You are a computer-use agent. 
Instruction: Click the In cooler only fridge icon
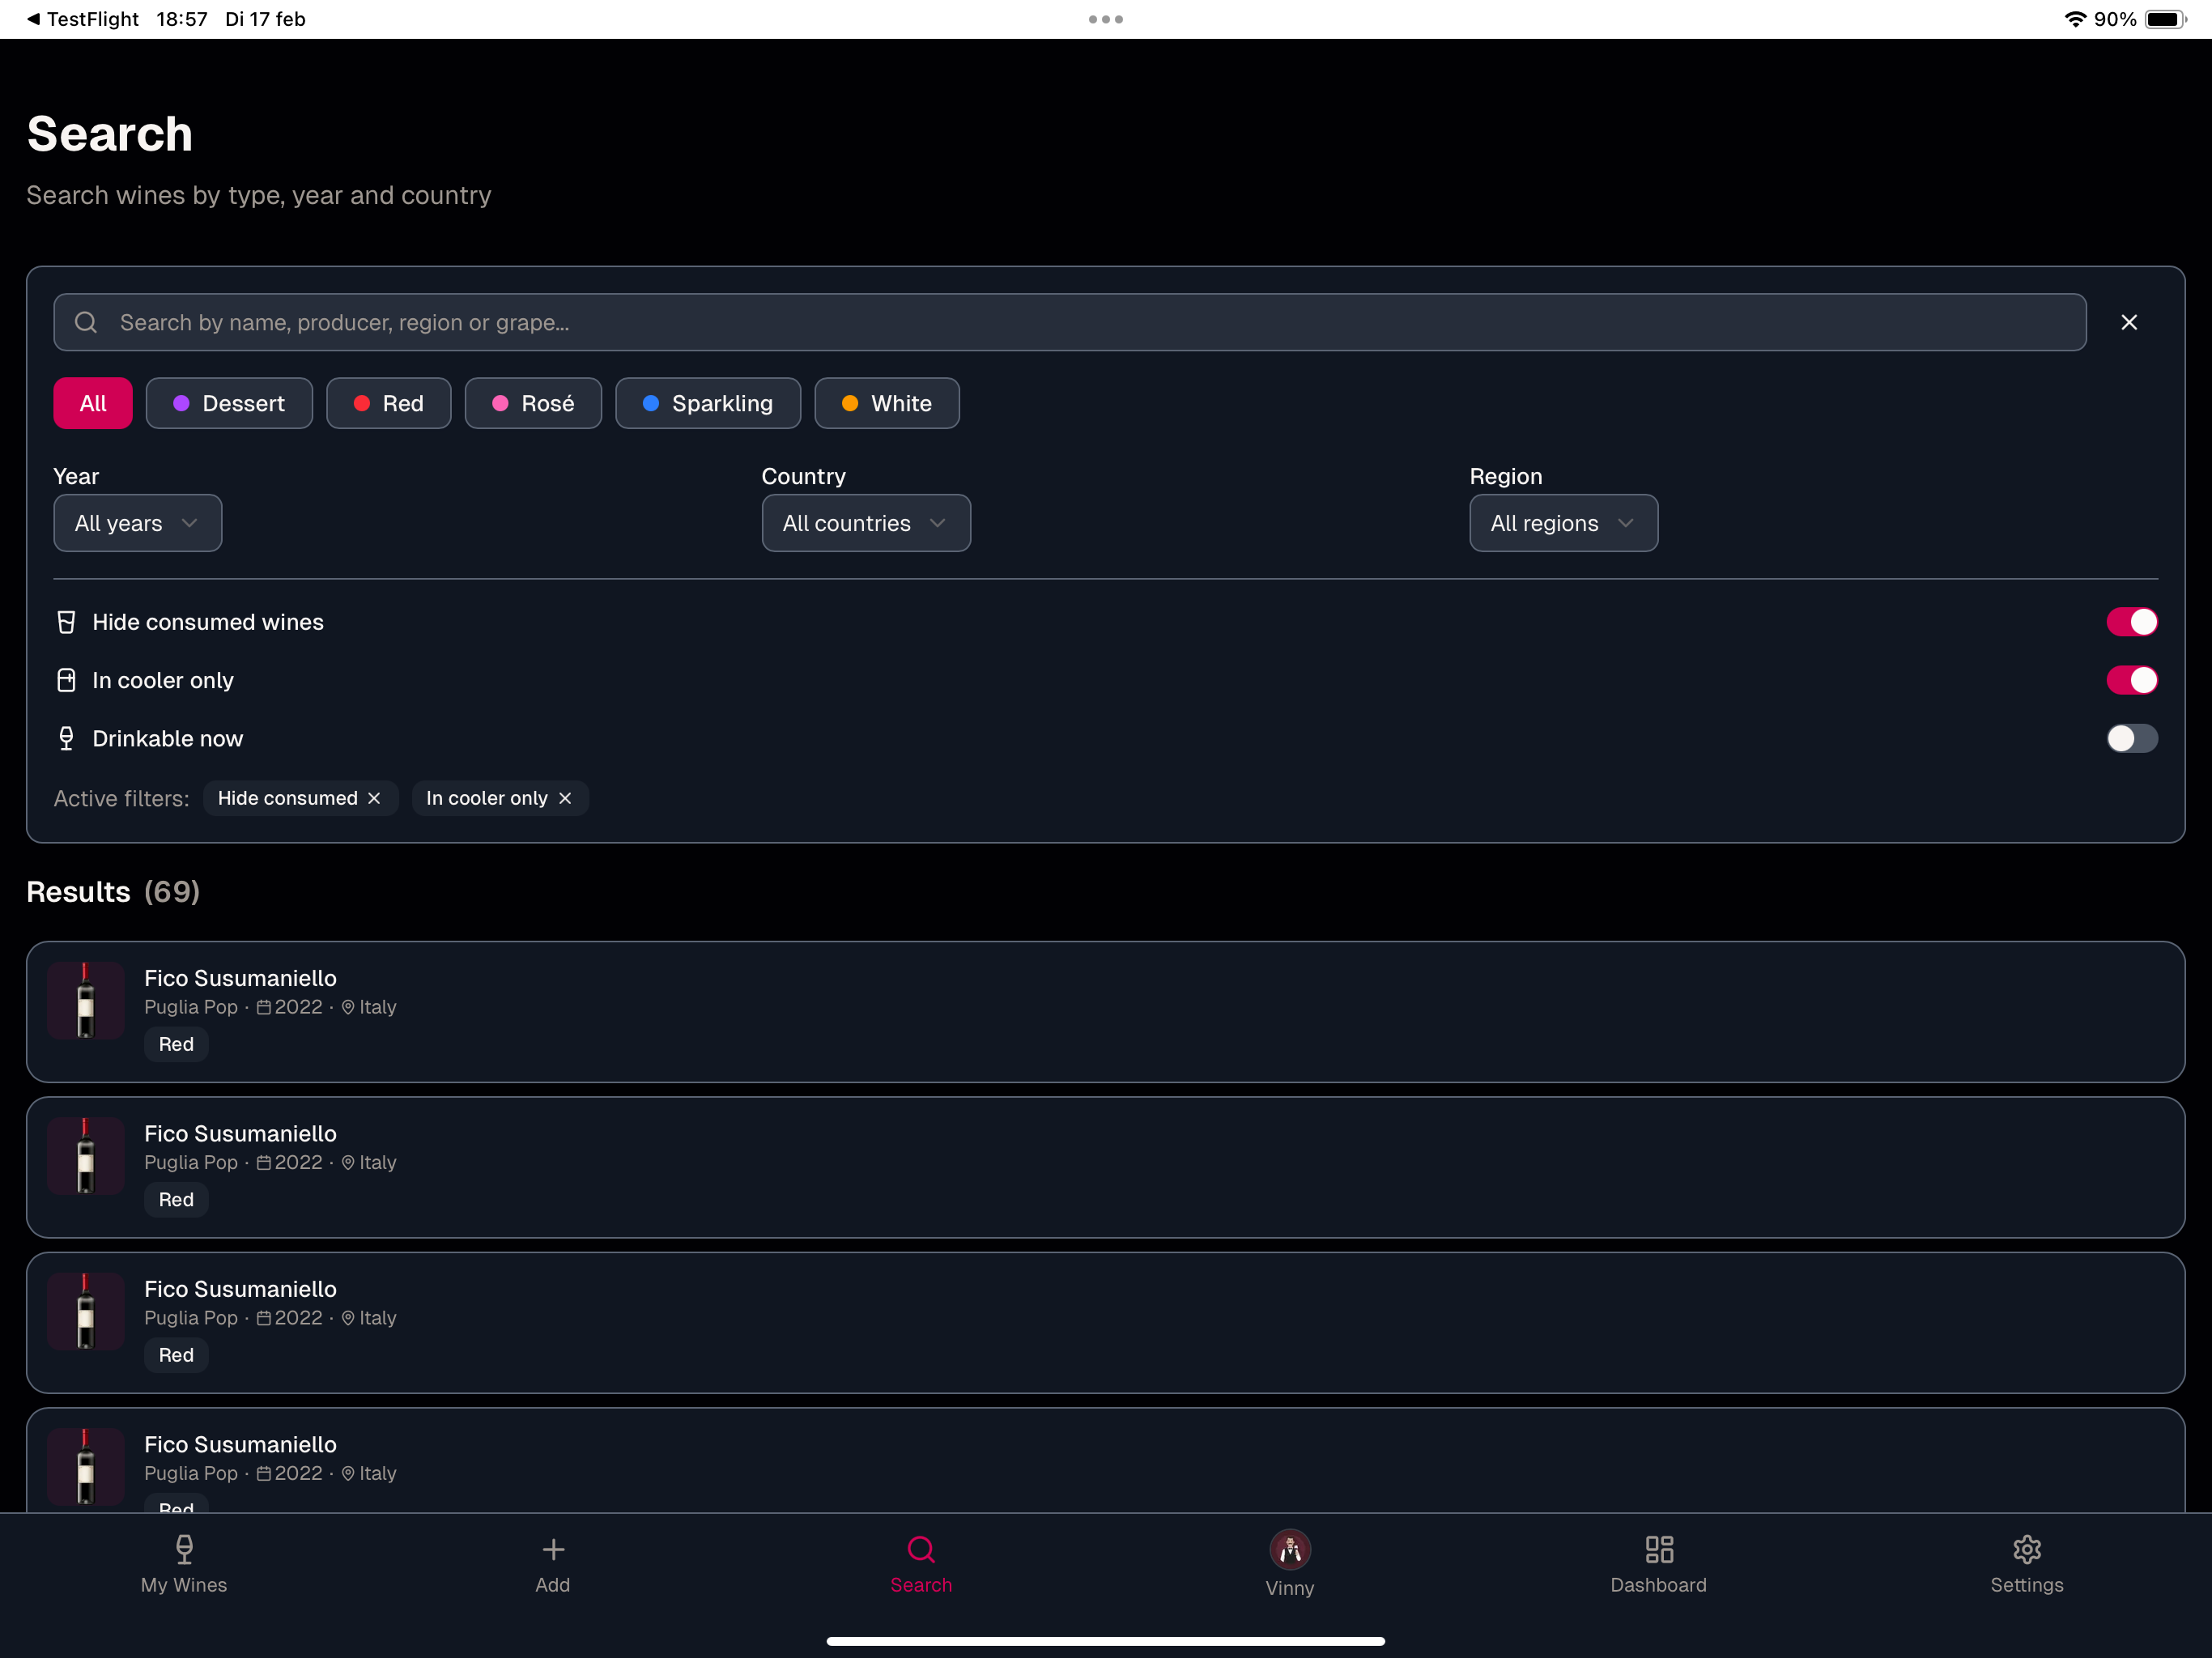click(x=66, y=680)
